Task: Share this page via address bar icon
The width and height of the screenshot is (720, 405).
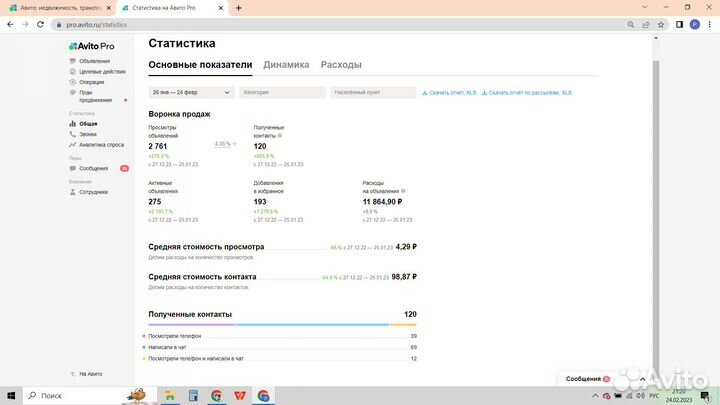Action: [646, 24]
